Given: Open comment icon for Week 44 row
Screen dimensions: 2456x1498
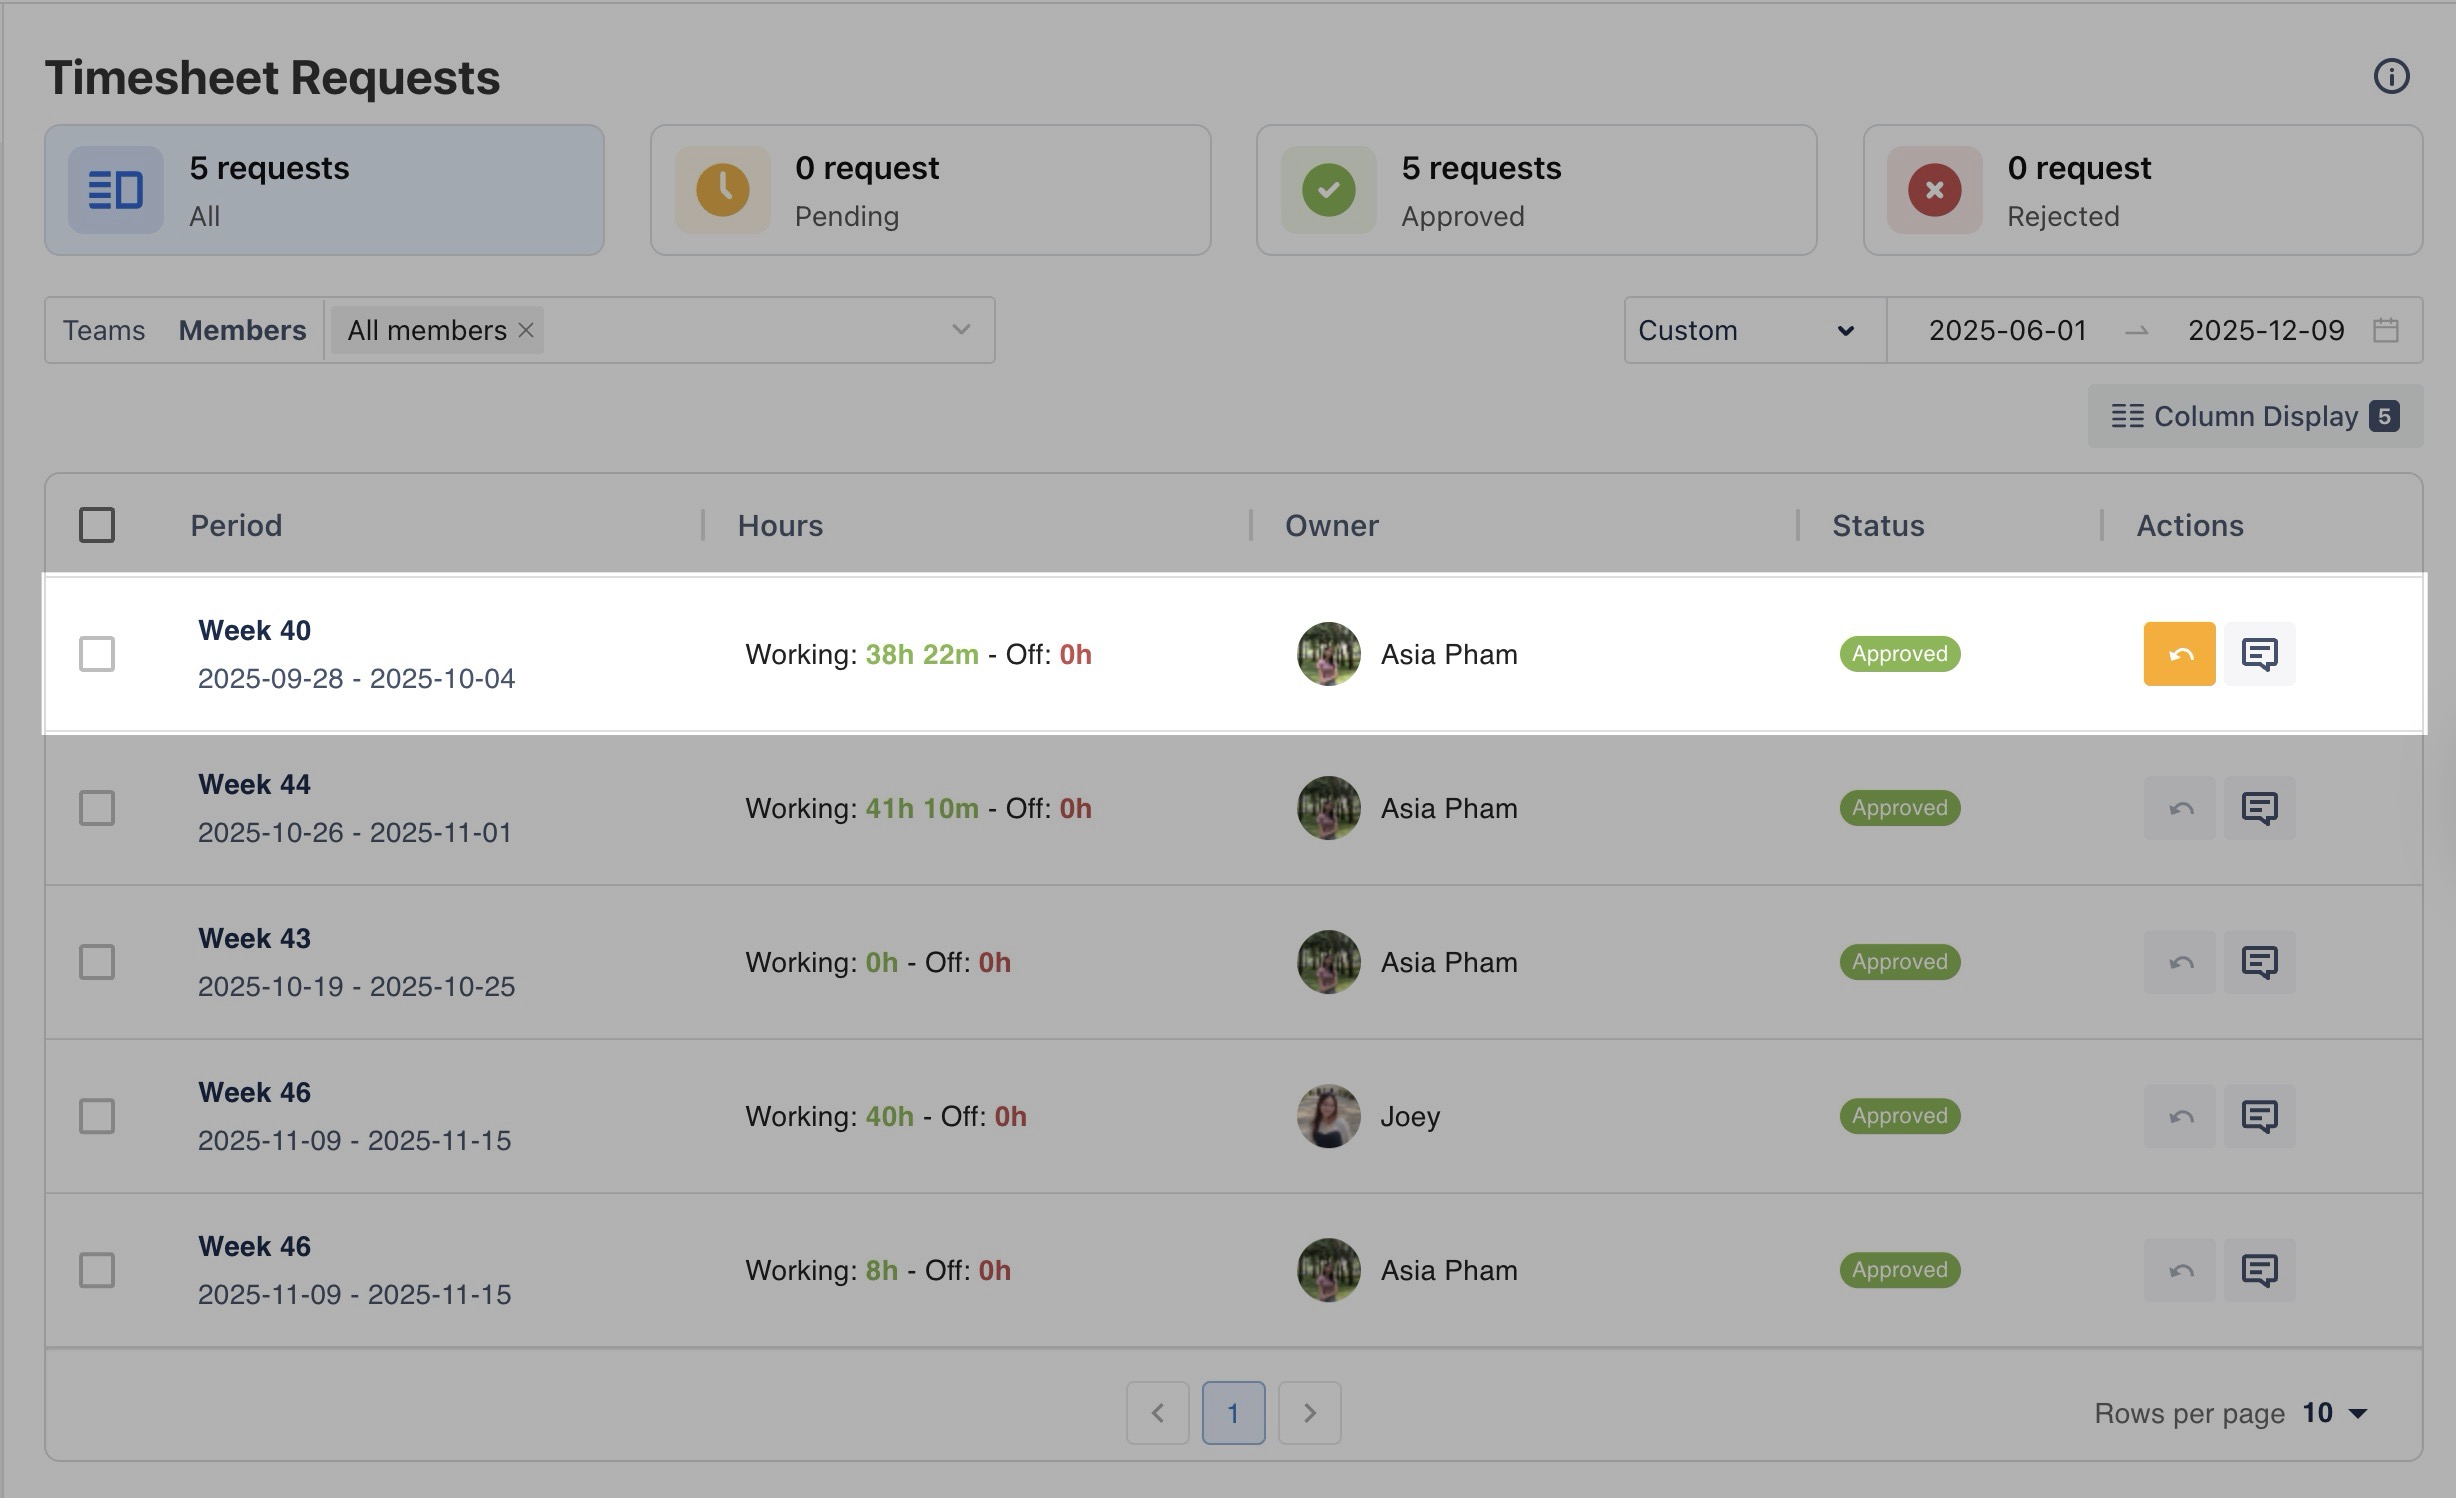Looking at the screenshot, I should [x=2259, y=808].
